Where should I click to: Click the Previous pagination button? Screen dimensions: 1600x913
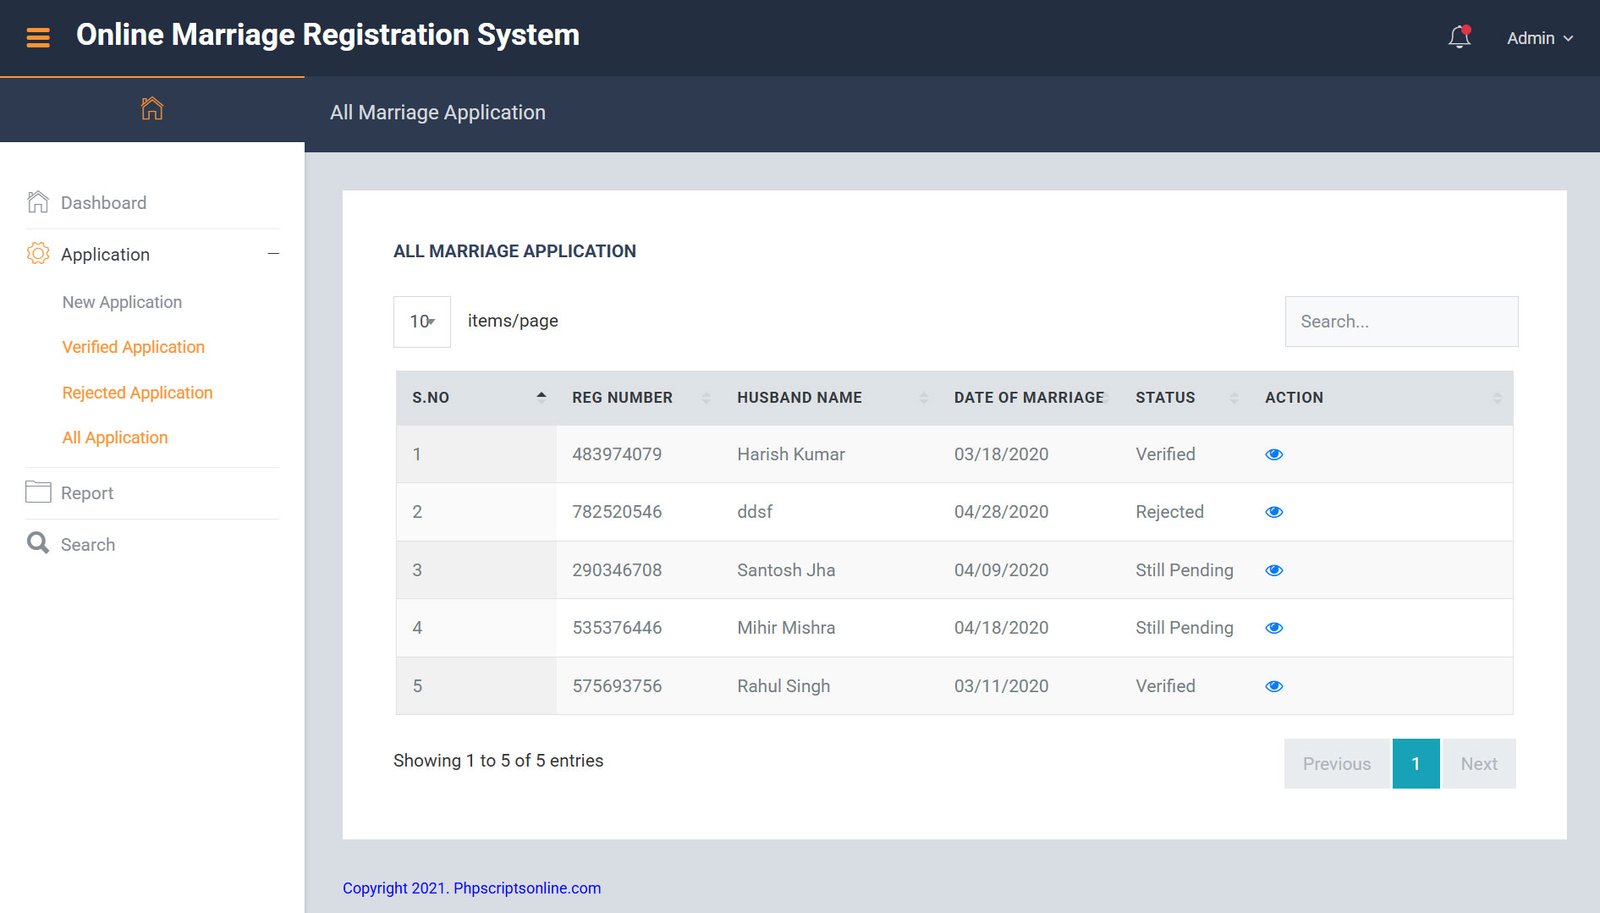pyautogui.click(x=1337, y=764)
